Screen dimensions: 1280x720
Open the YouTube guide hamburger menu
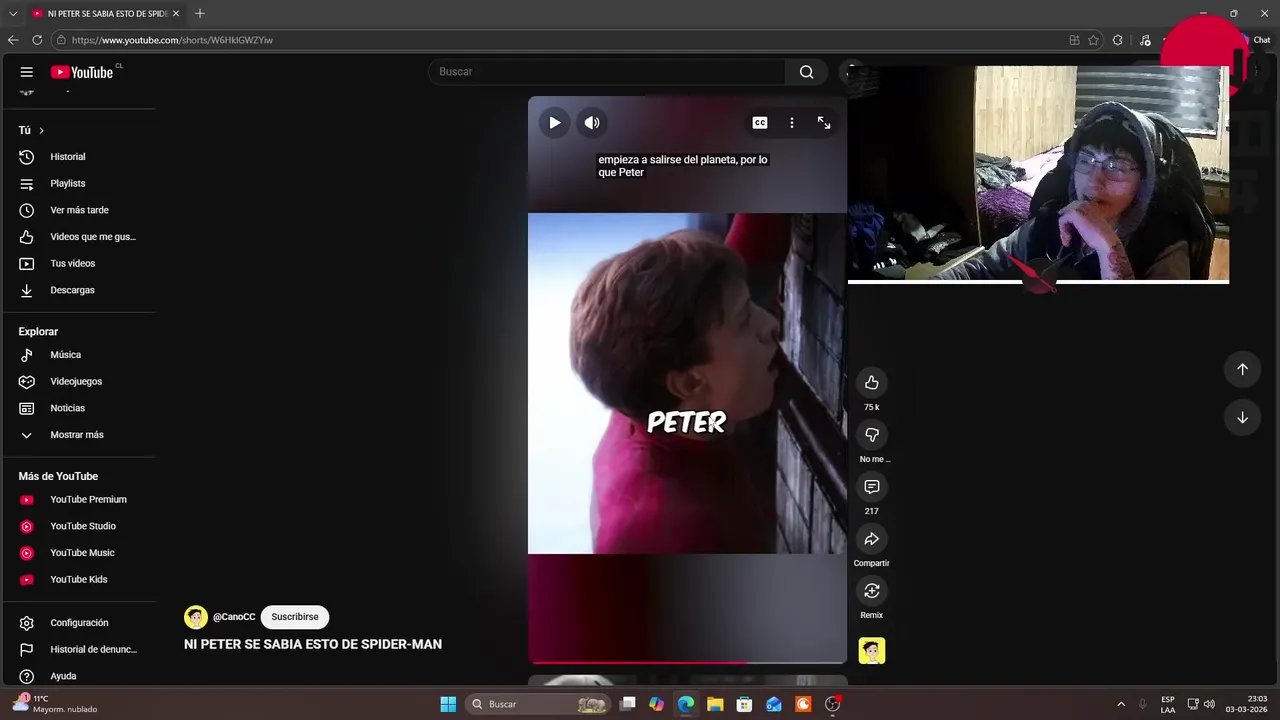coord(27,72)
